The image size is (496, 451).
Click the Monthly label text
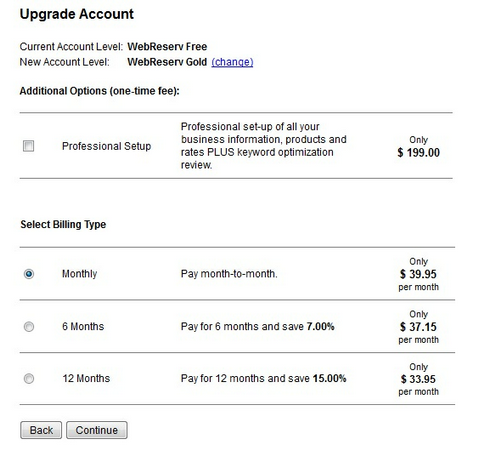80,274
